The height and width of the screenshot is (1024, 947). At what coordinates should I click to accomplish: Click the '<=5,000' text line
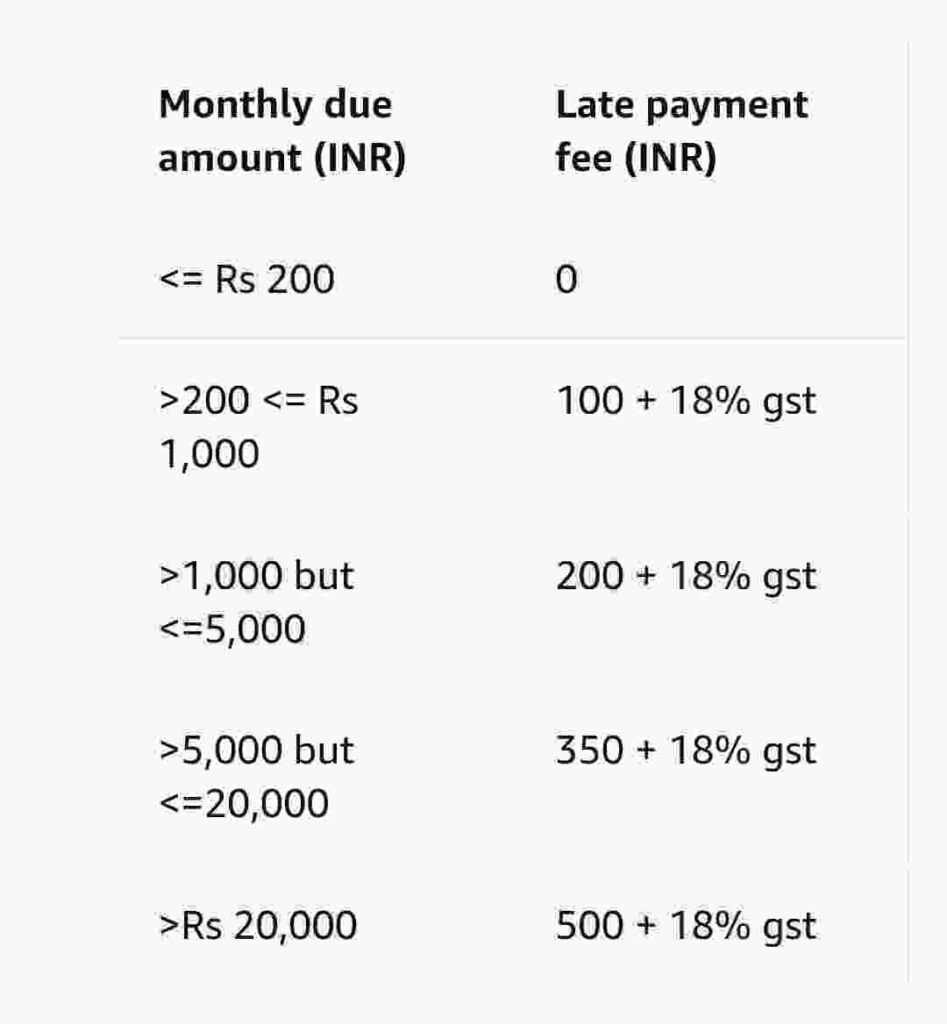coord(233,630)
